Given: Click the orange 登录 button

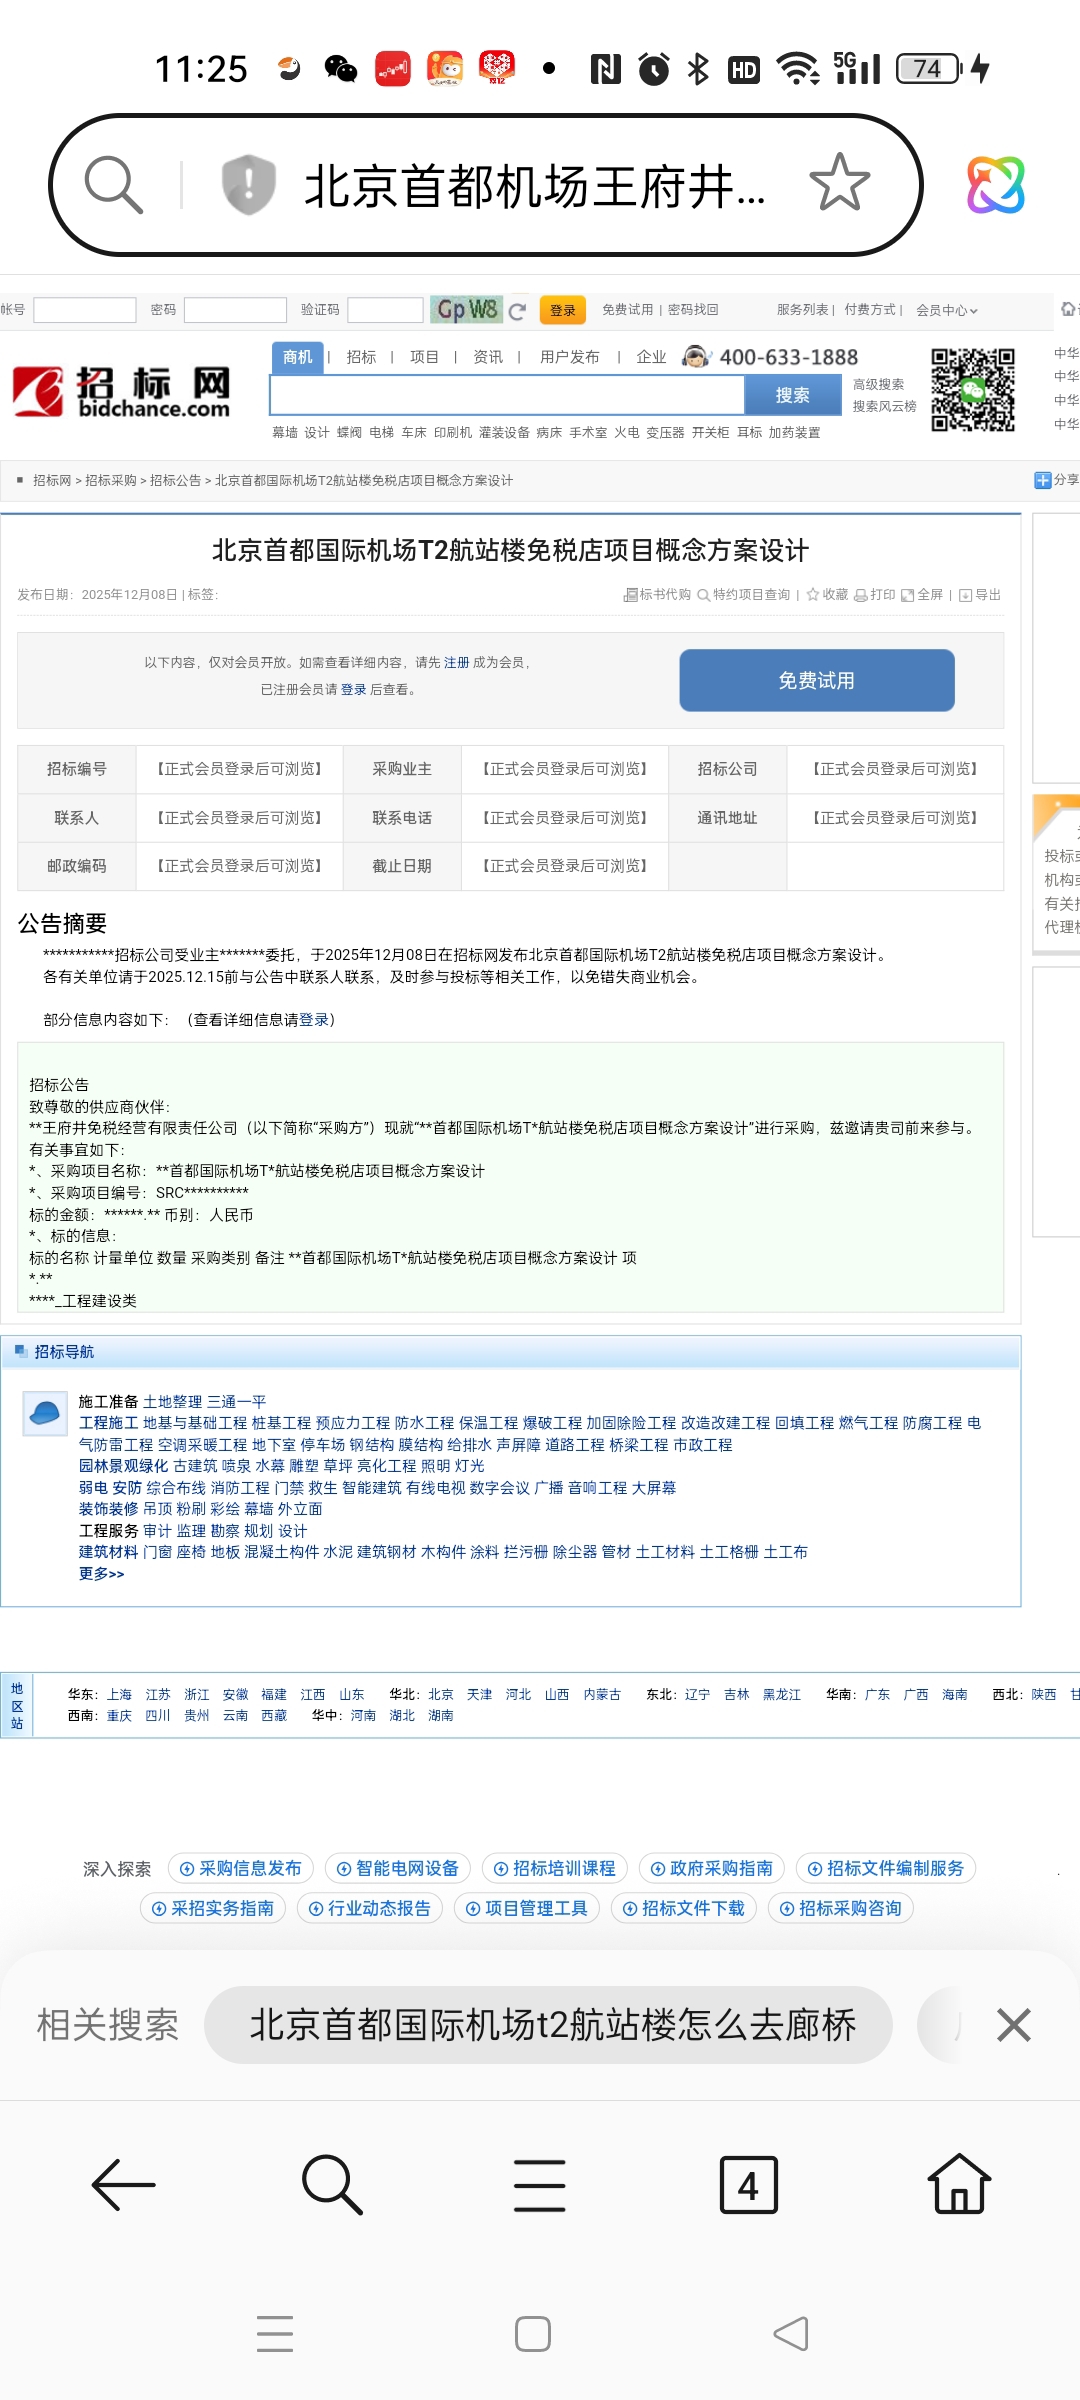Looking at the screenshot, I should tap(563, 310).
